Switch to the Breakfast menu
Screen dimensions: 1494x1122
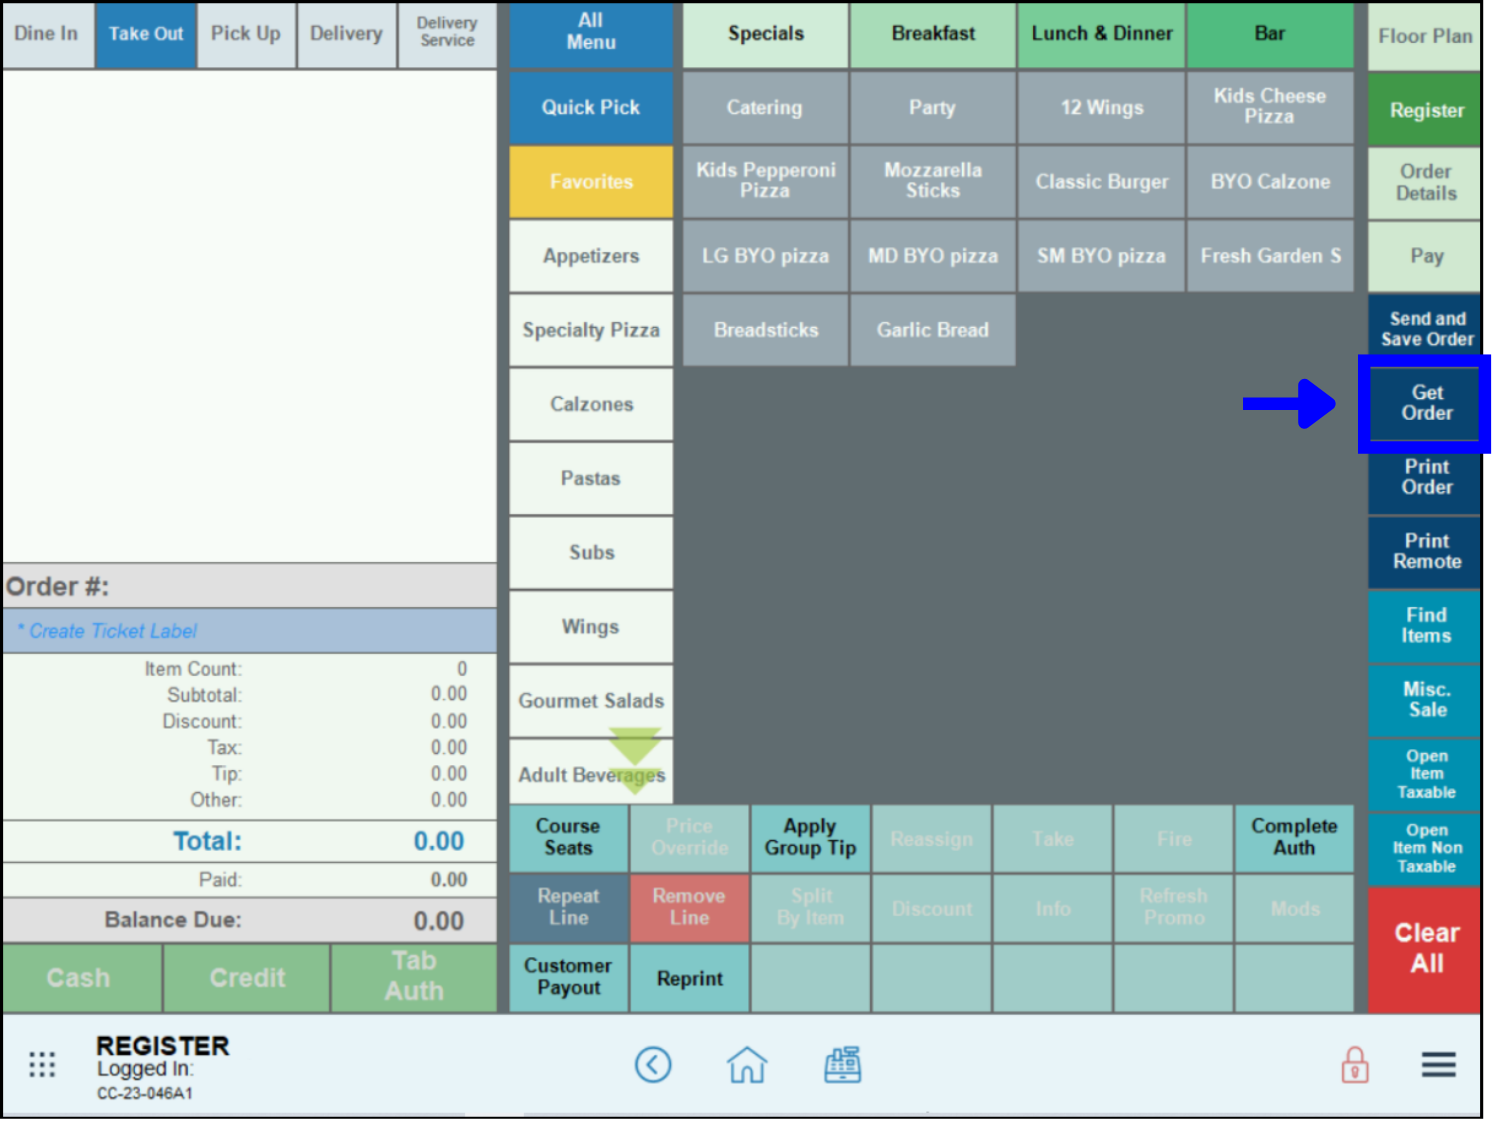[933, 34]
